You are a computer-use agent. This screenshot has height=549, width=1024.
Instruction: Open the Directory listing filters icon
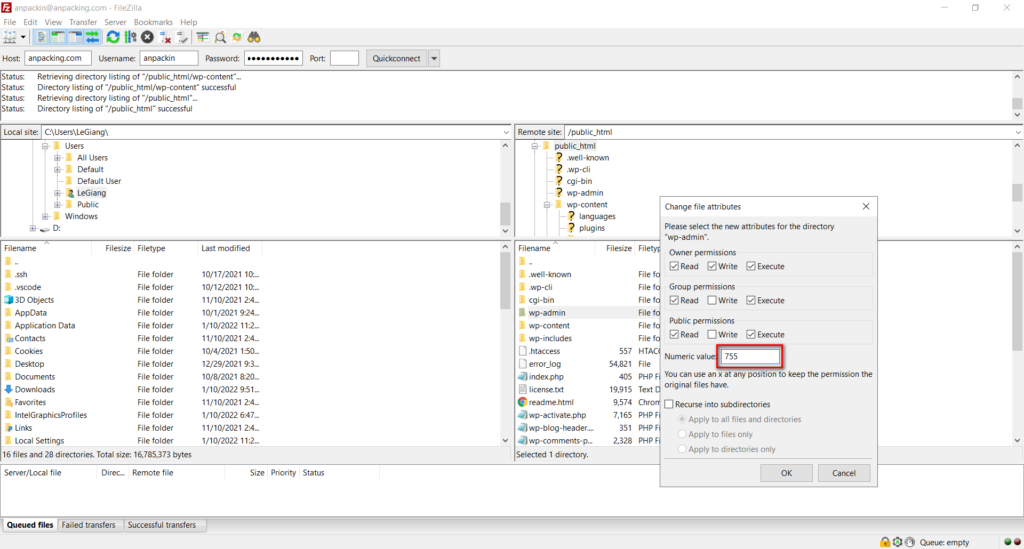pos(202,37)
